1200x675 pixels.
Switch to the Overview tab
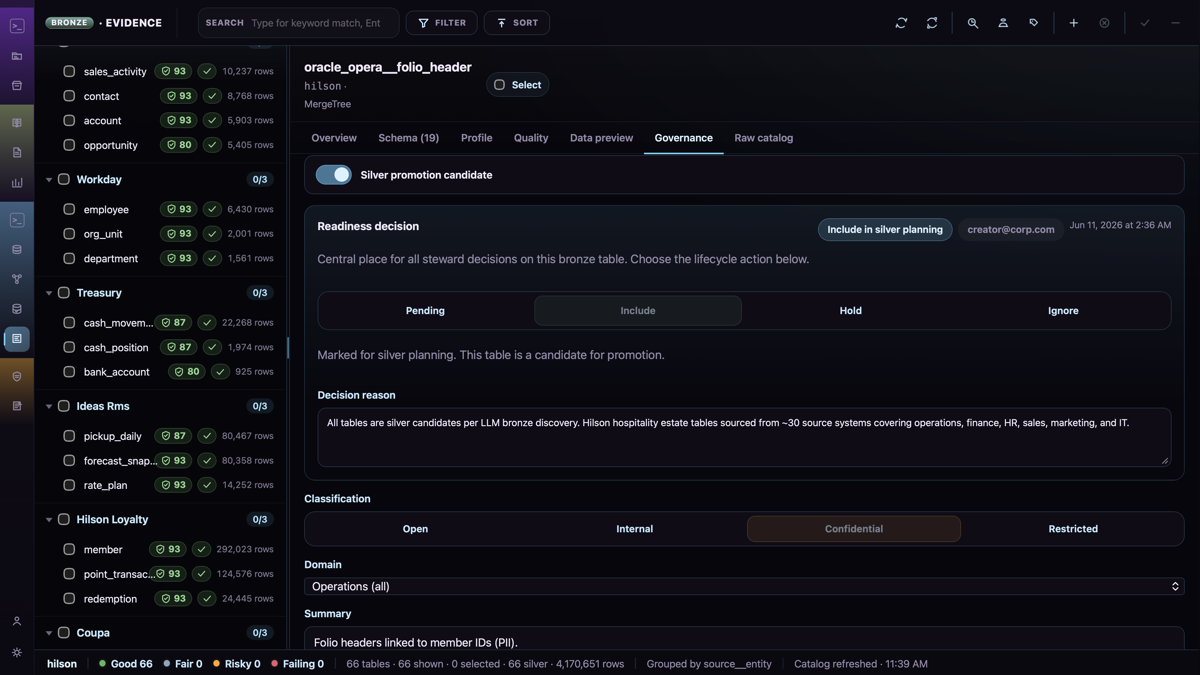tap(334, 138)
